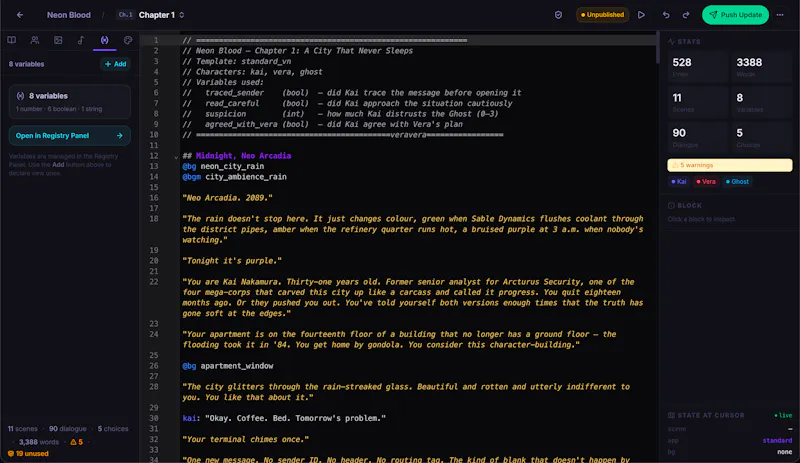
Task: Undo the last edit
Action: click(666, 15)
